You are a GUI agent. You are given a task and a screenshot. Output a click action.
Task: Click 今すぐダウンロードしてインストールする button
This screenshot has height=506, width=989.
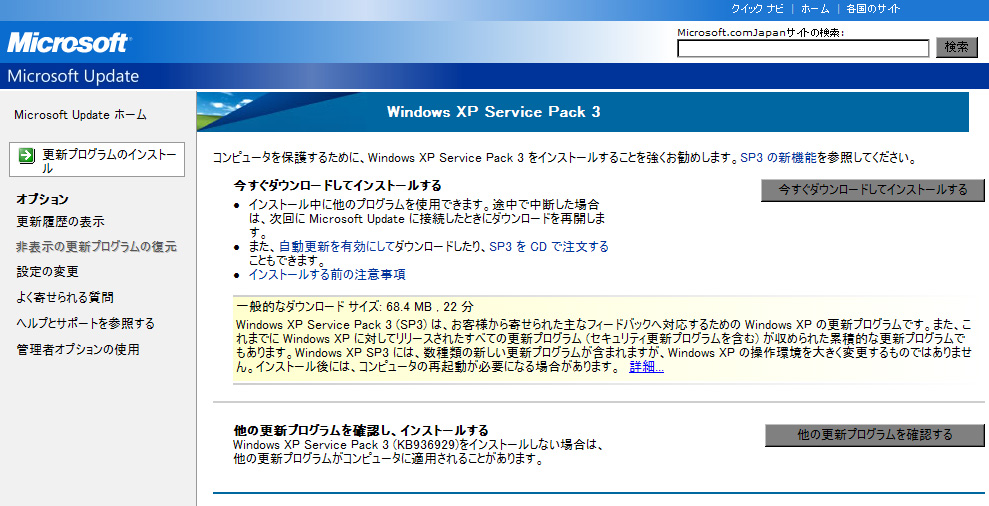point(872,190)
